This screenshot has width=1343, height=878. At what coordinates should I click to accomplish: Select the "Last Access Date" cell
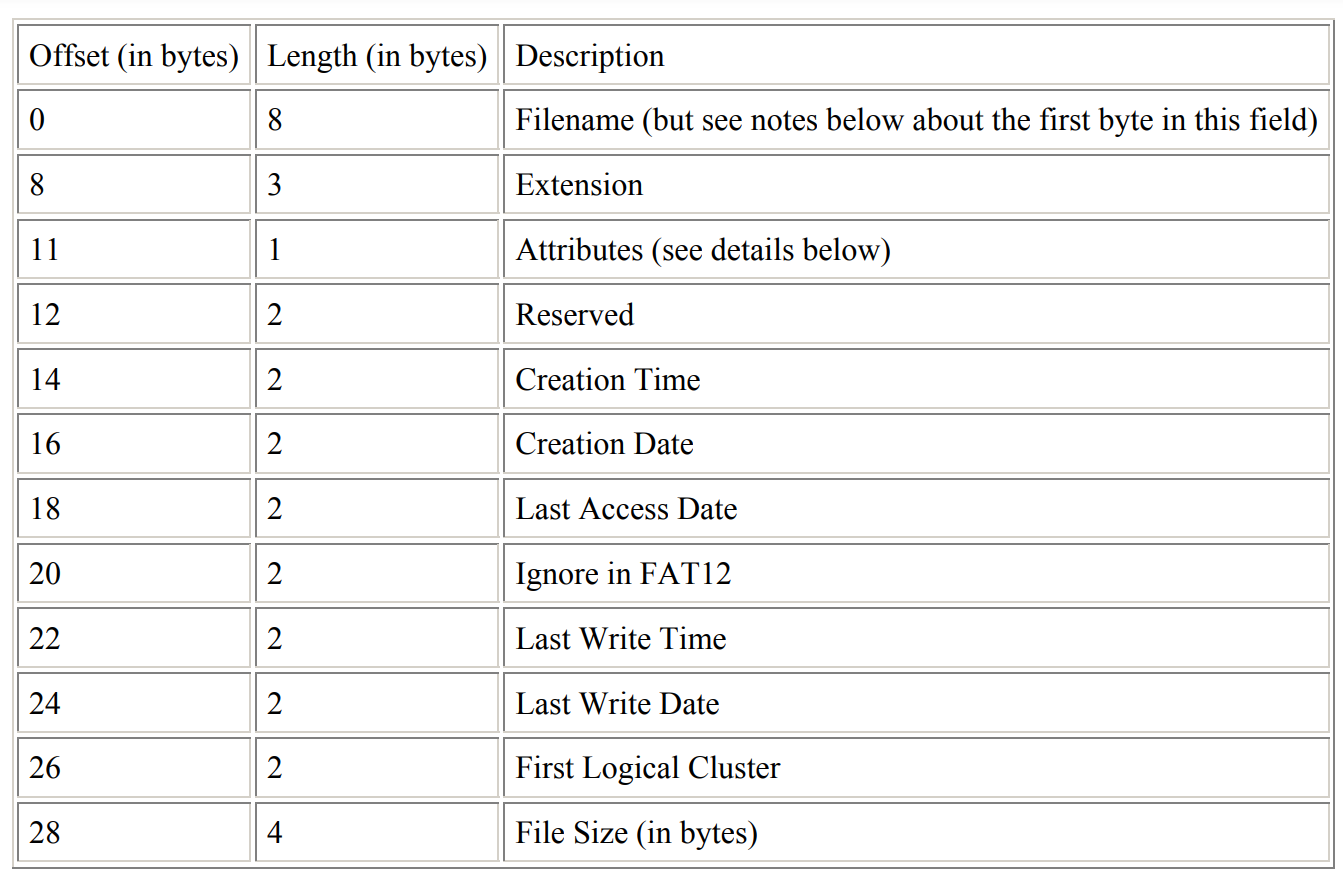[x=626, y=509]
